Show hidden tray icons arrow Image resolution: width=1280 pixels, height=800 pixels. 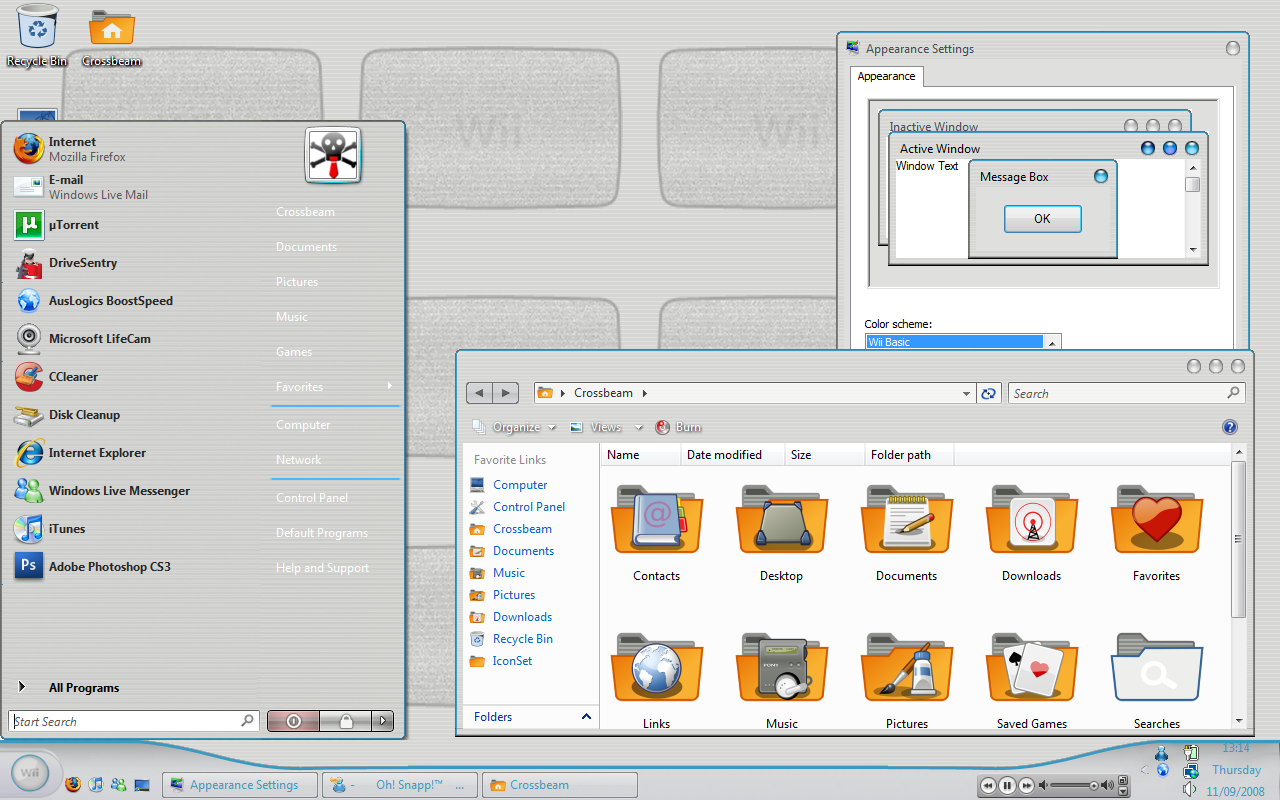[1145, 771]
